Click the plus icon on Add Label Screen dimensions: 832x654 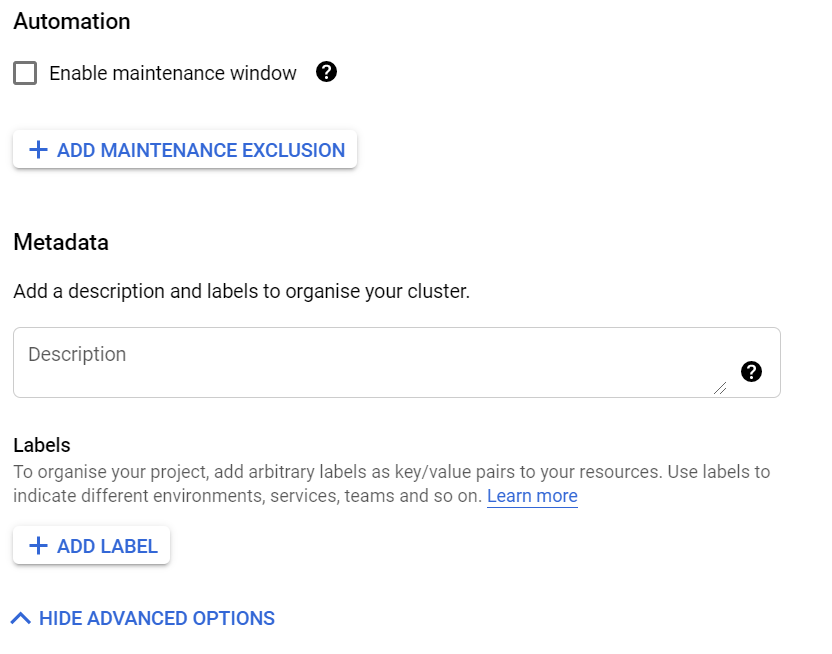(38, 545)
